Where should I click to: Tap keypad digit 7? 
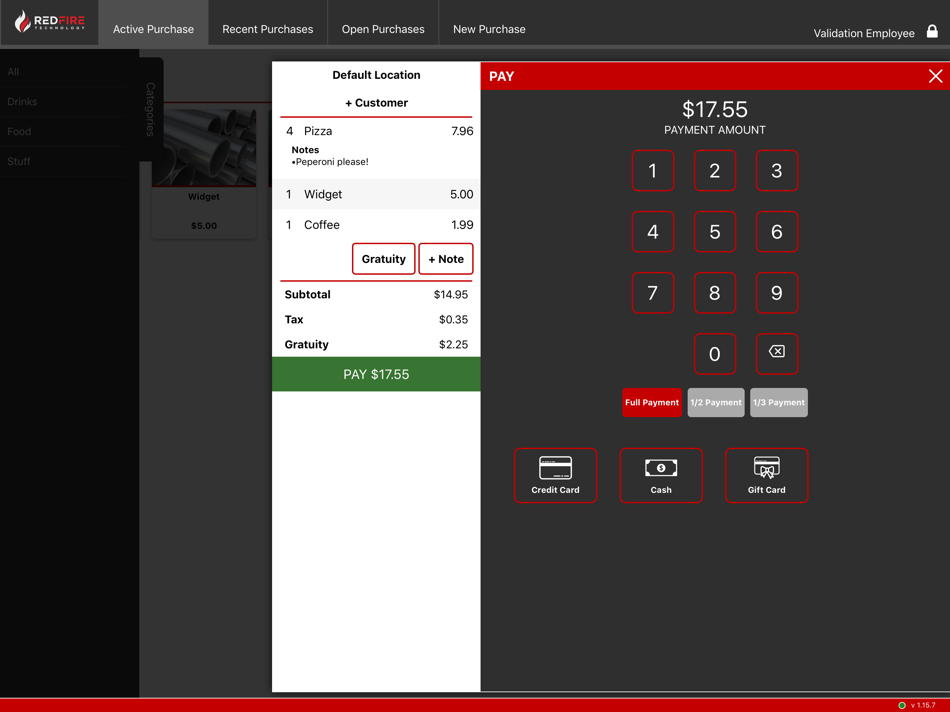click(x=653, y=293)
